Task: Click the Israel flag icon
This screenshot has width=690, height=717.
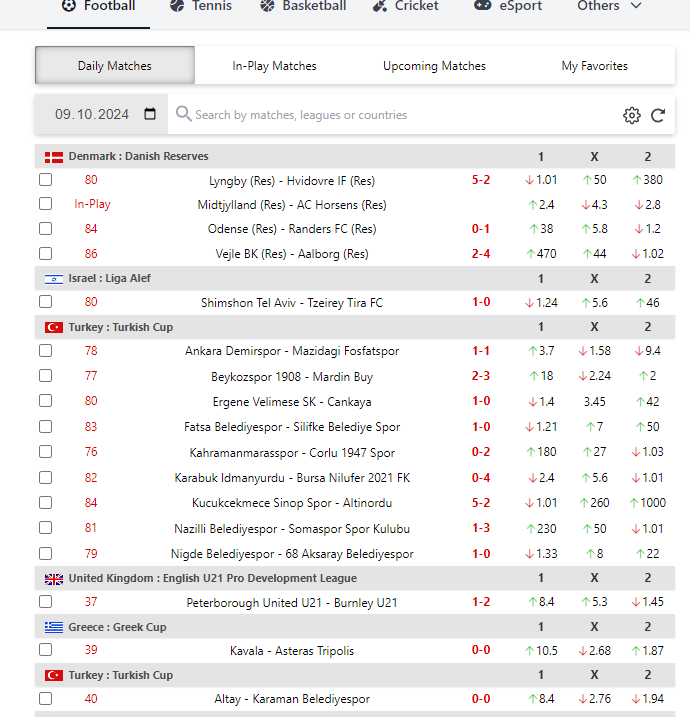Action: [54, 279]
